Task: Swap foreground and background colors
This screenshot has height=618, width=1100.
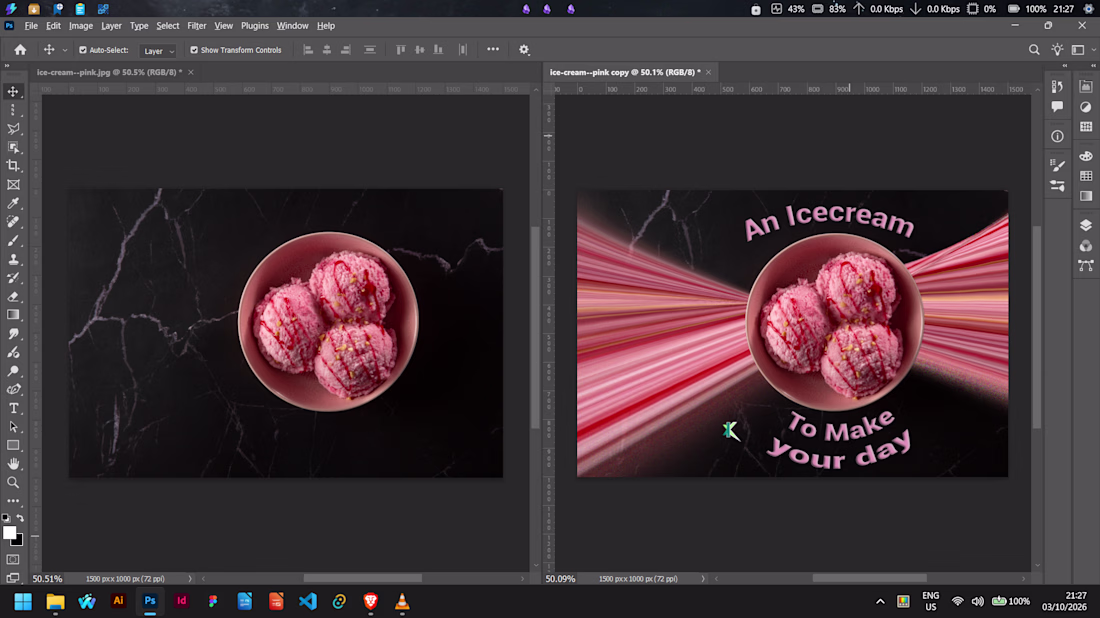Action: 20,518
